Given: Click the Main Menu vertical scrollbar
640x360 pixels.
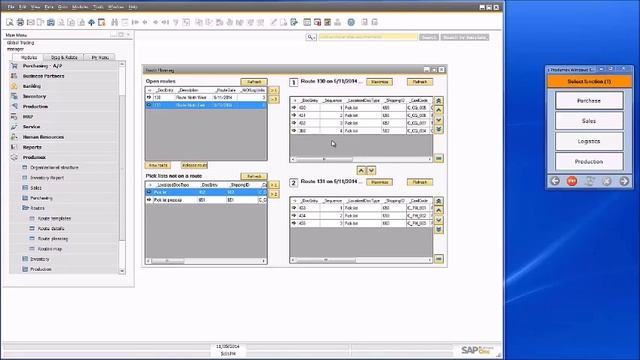Looking at the screenshot, I should pyautogui.click(x=122, y=167).
